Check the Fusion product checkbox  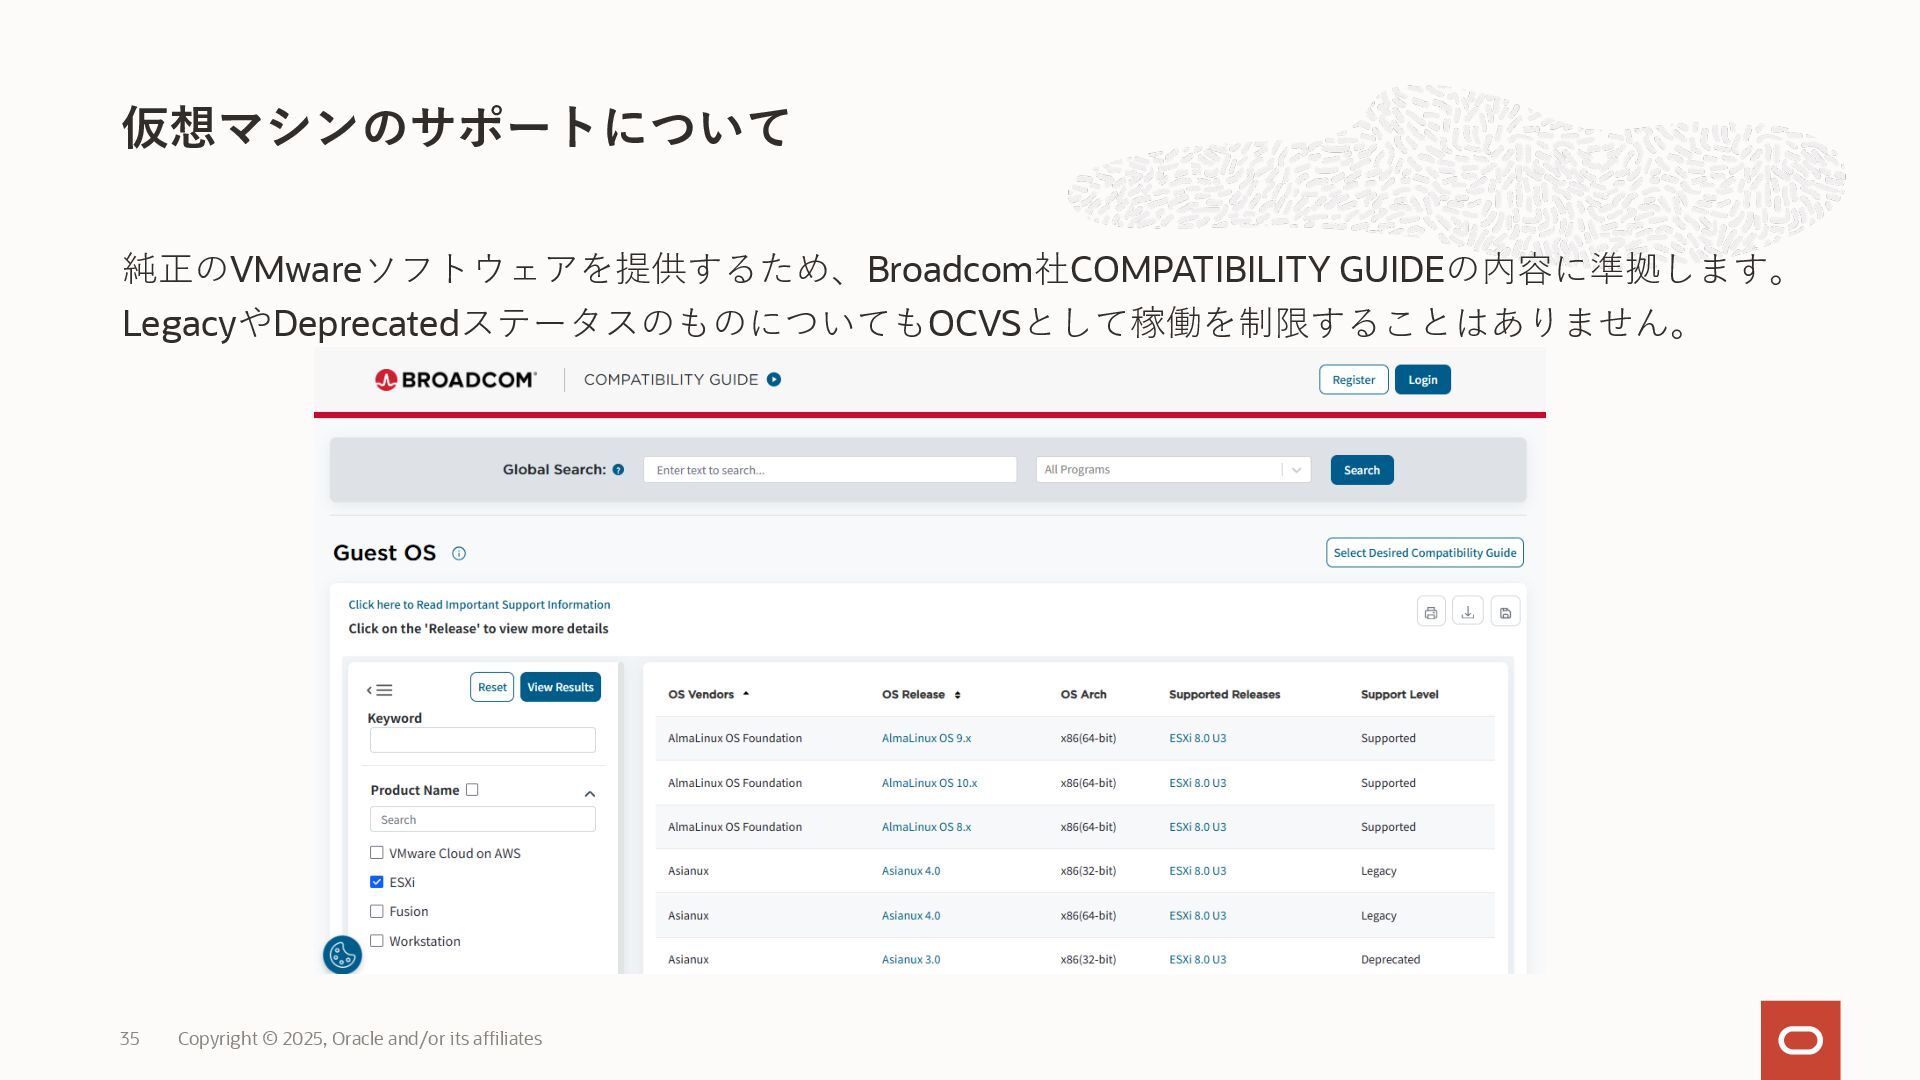pos(377,911)
